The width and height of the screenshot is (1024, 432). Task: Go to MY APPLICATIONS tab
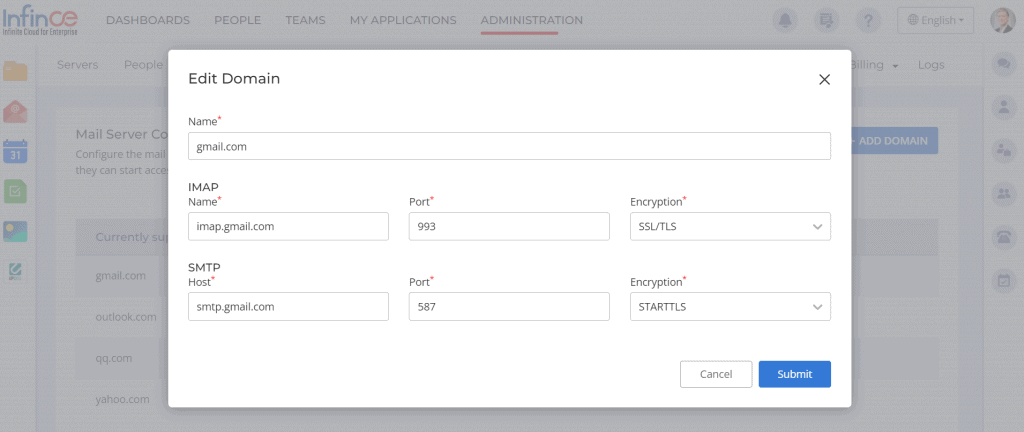click(x=403, y=20)
